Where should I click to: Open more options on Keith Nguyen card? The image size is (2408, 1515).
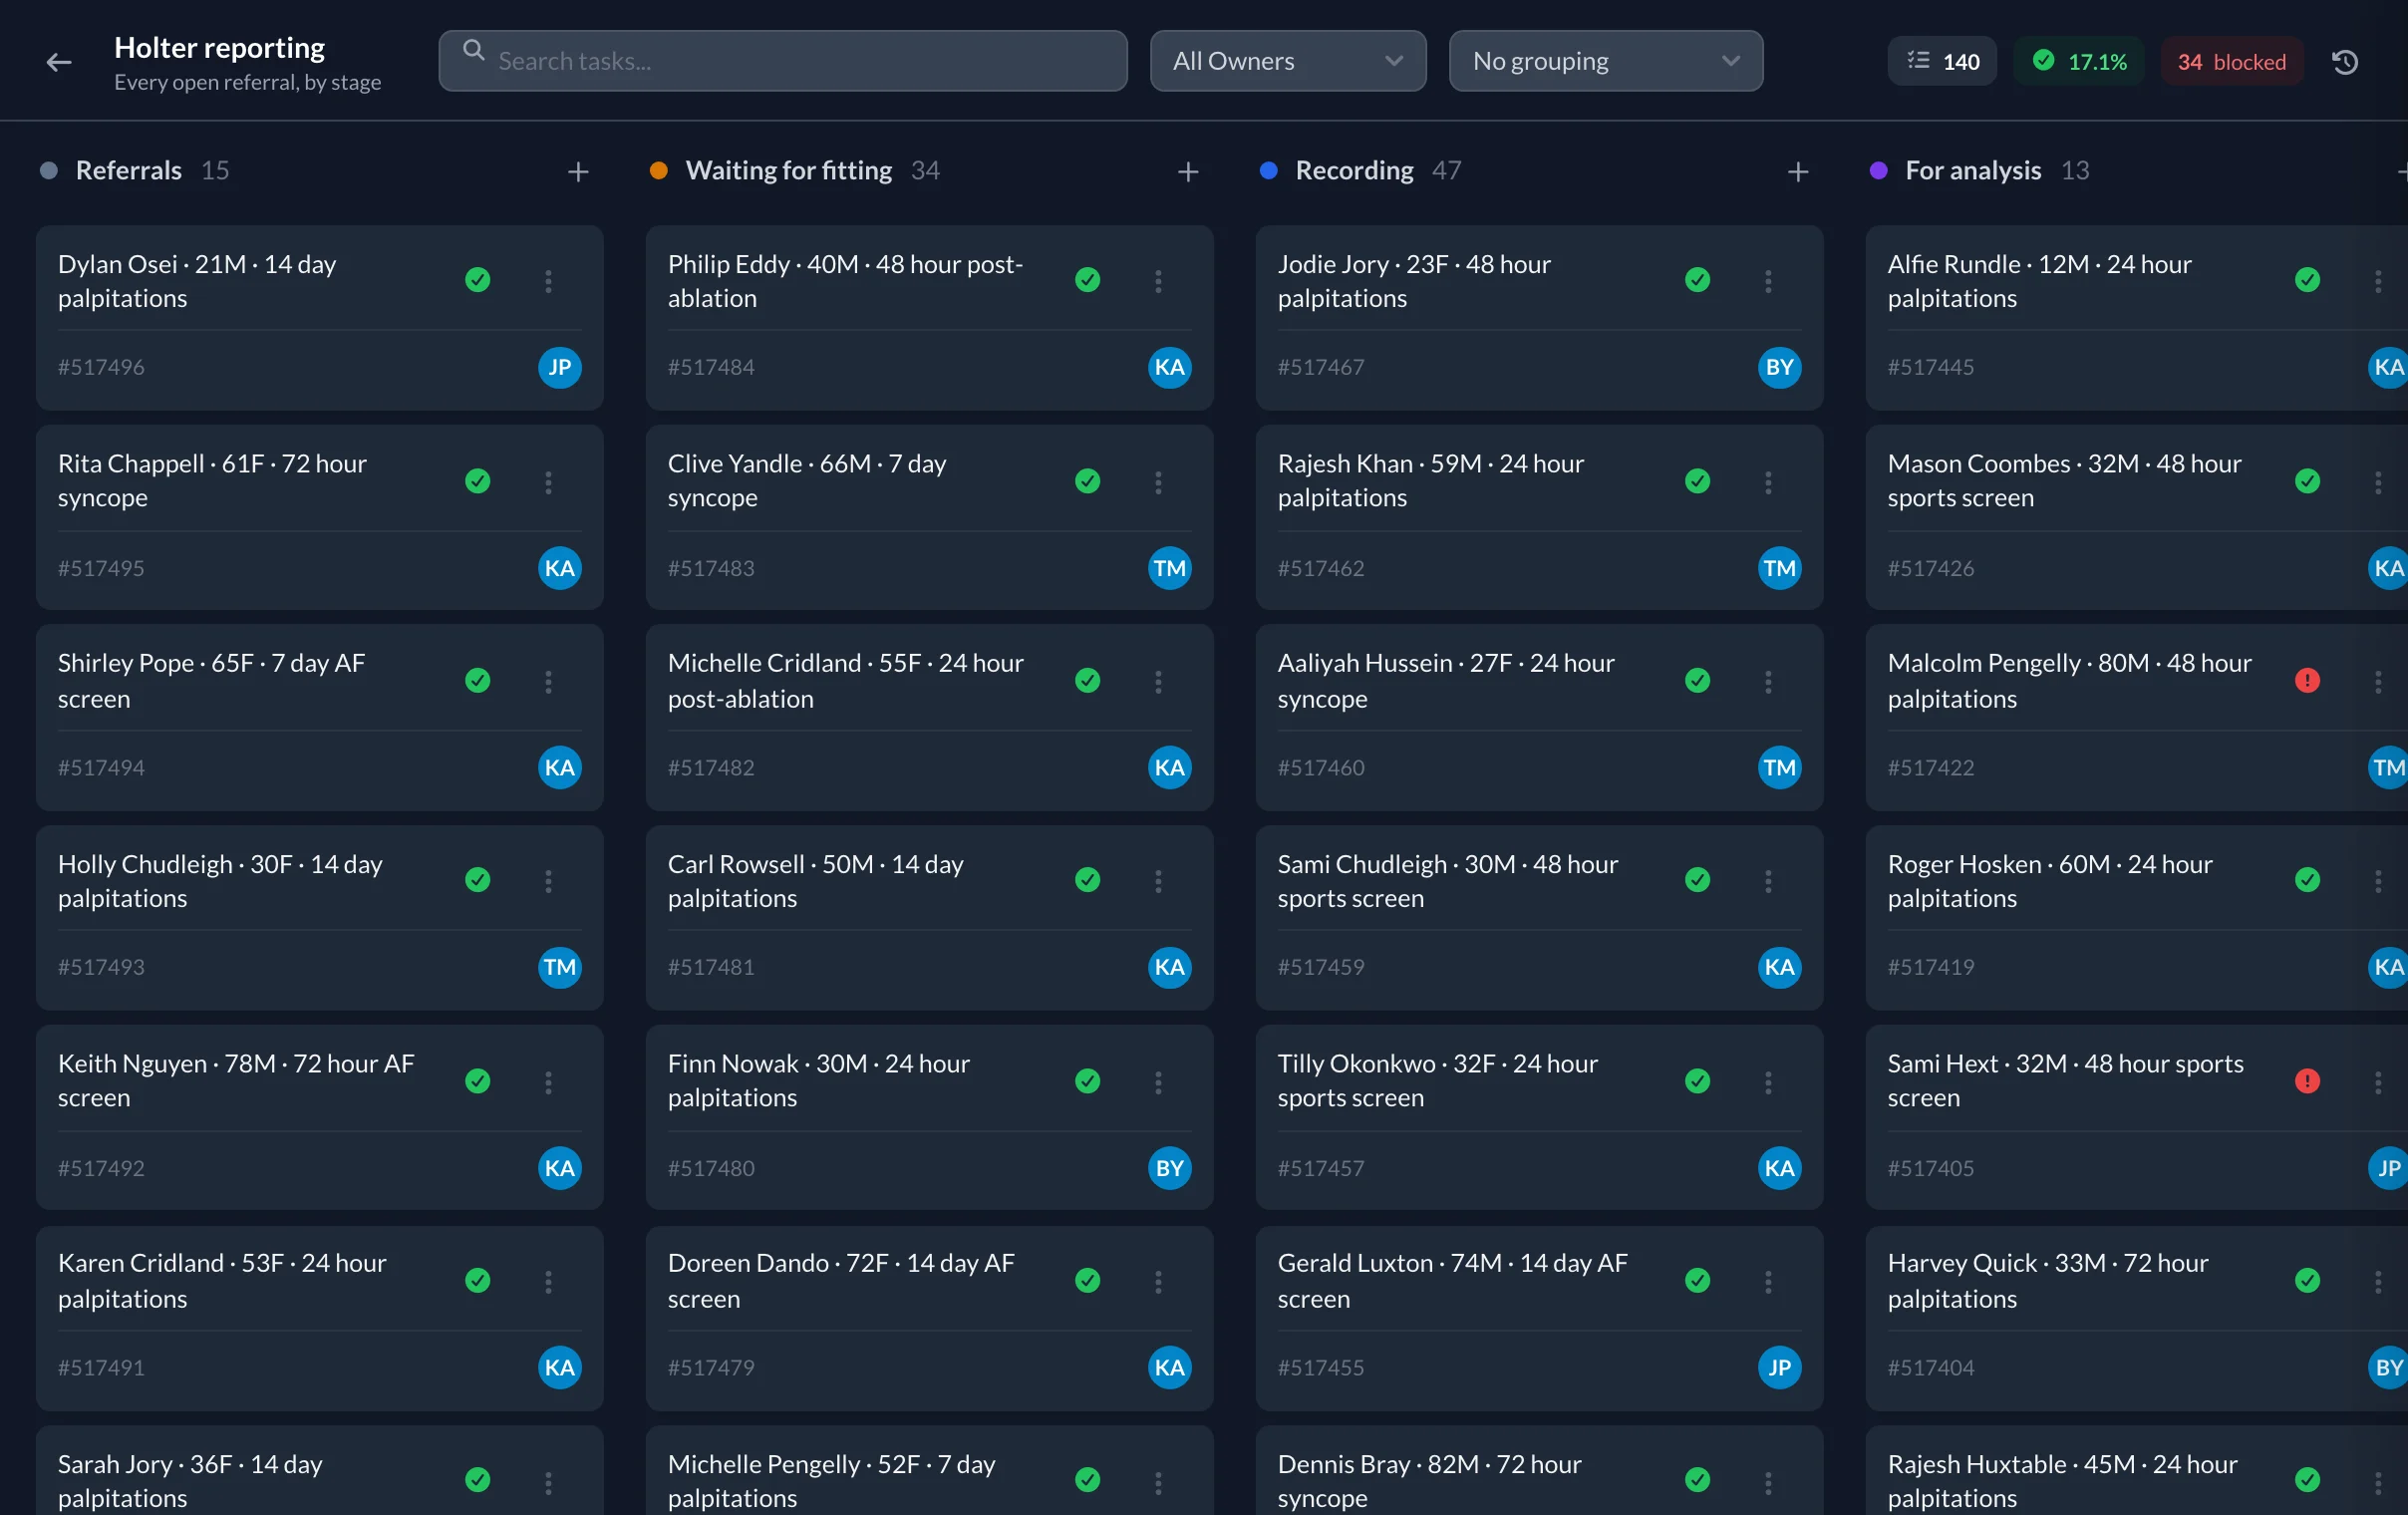548,1082
